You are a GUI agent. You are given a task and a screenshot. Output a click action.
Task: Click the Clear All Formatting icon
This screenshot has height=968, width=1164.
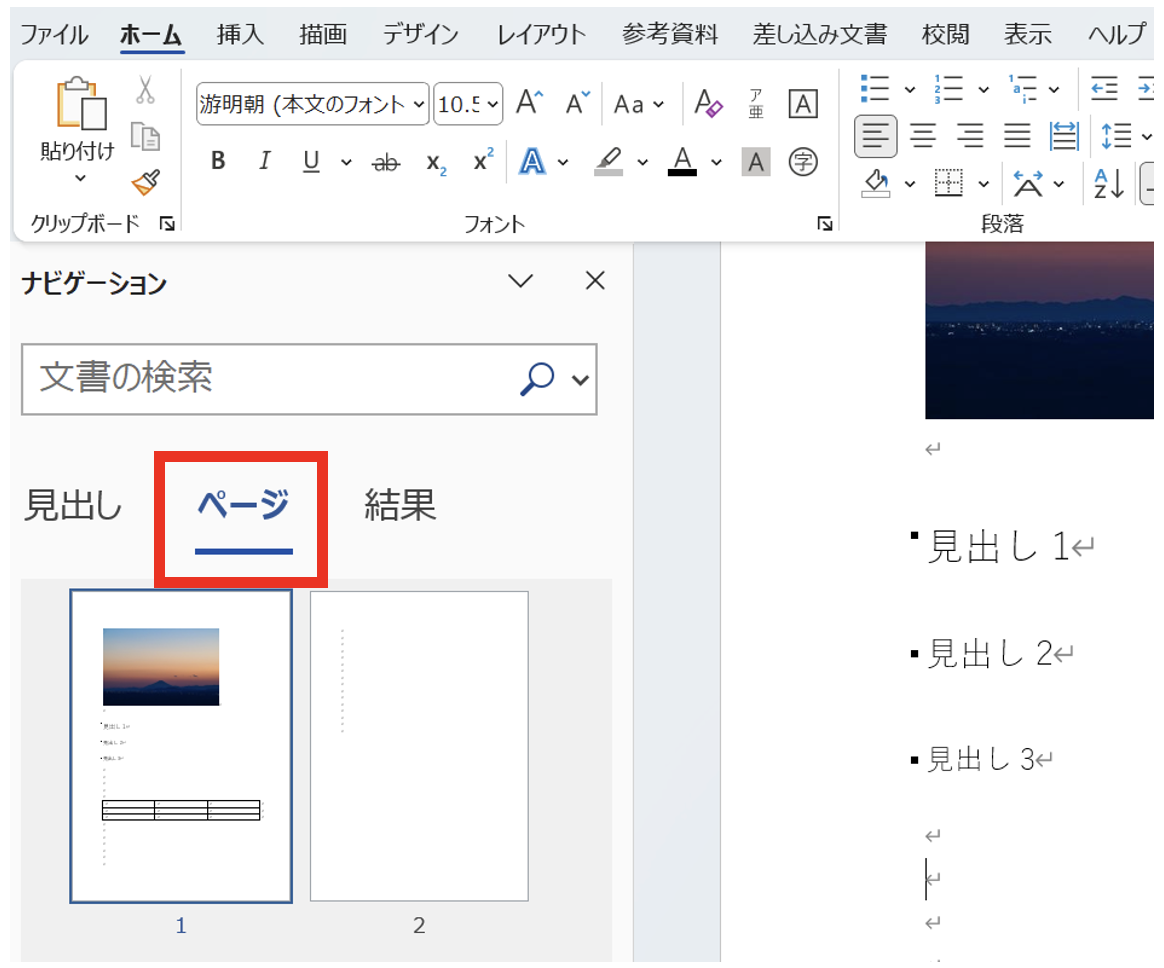pos(708,104)
